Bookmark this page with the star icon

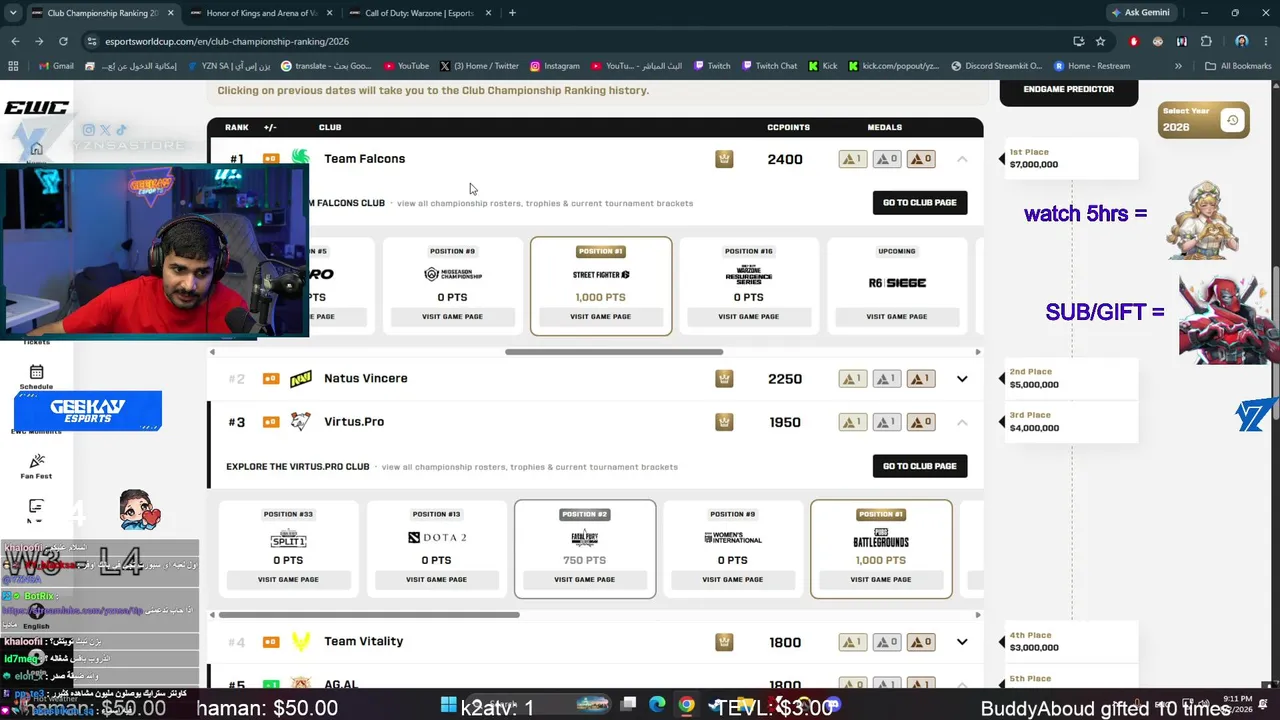coord(1100,41)
